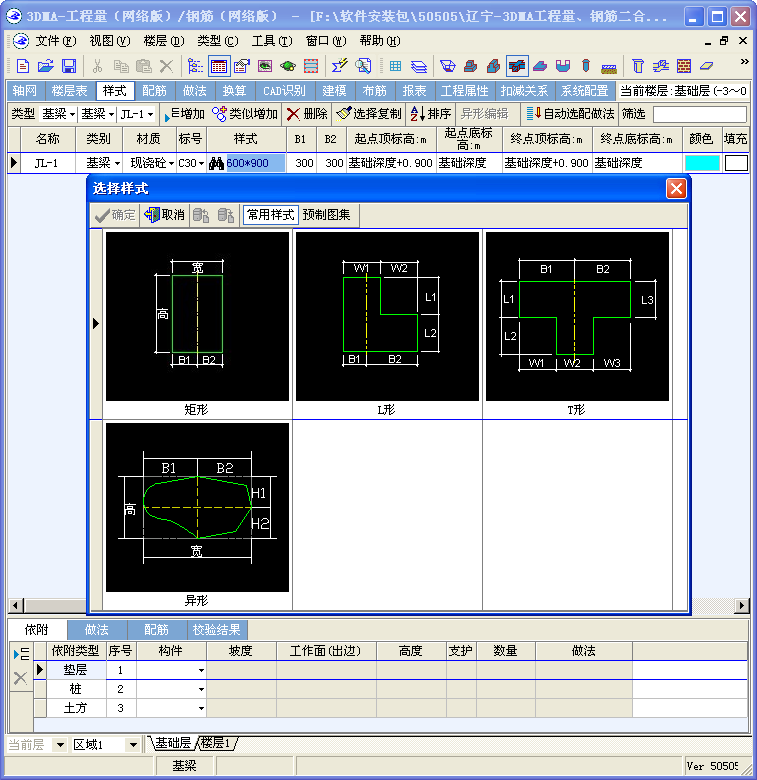Screen dimensions: 757x780
Task: Open the 帮助(H) menu
Action: click(379, 41)
